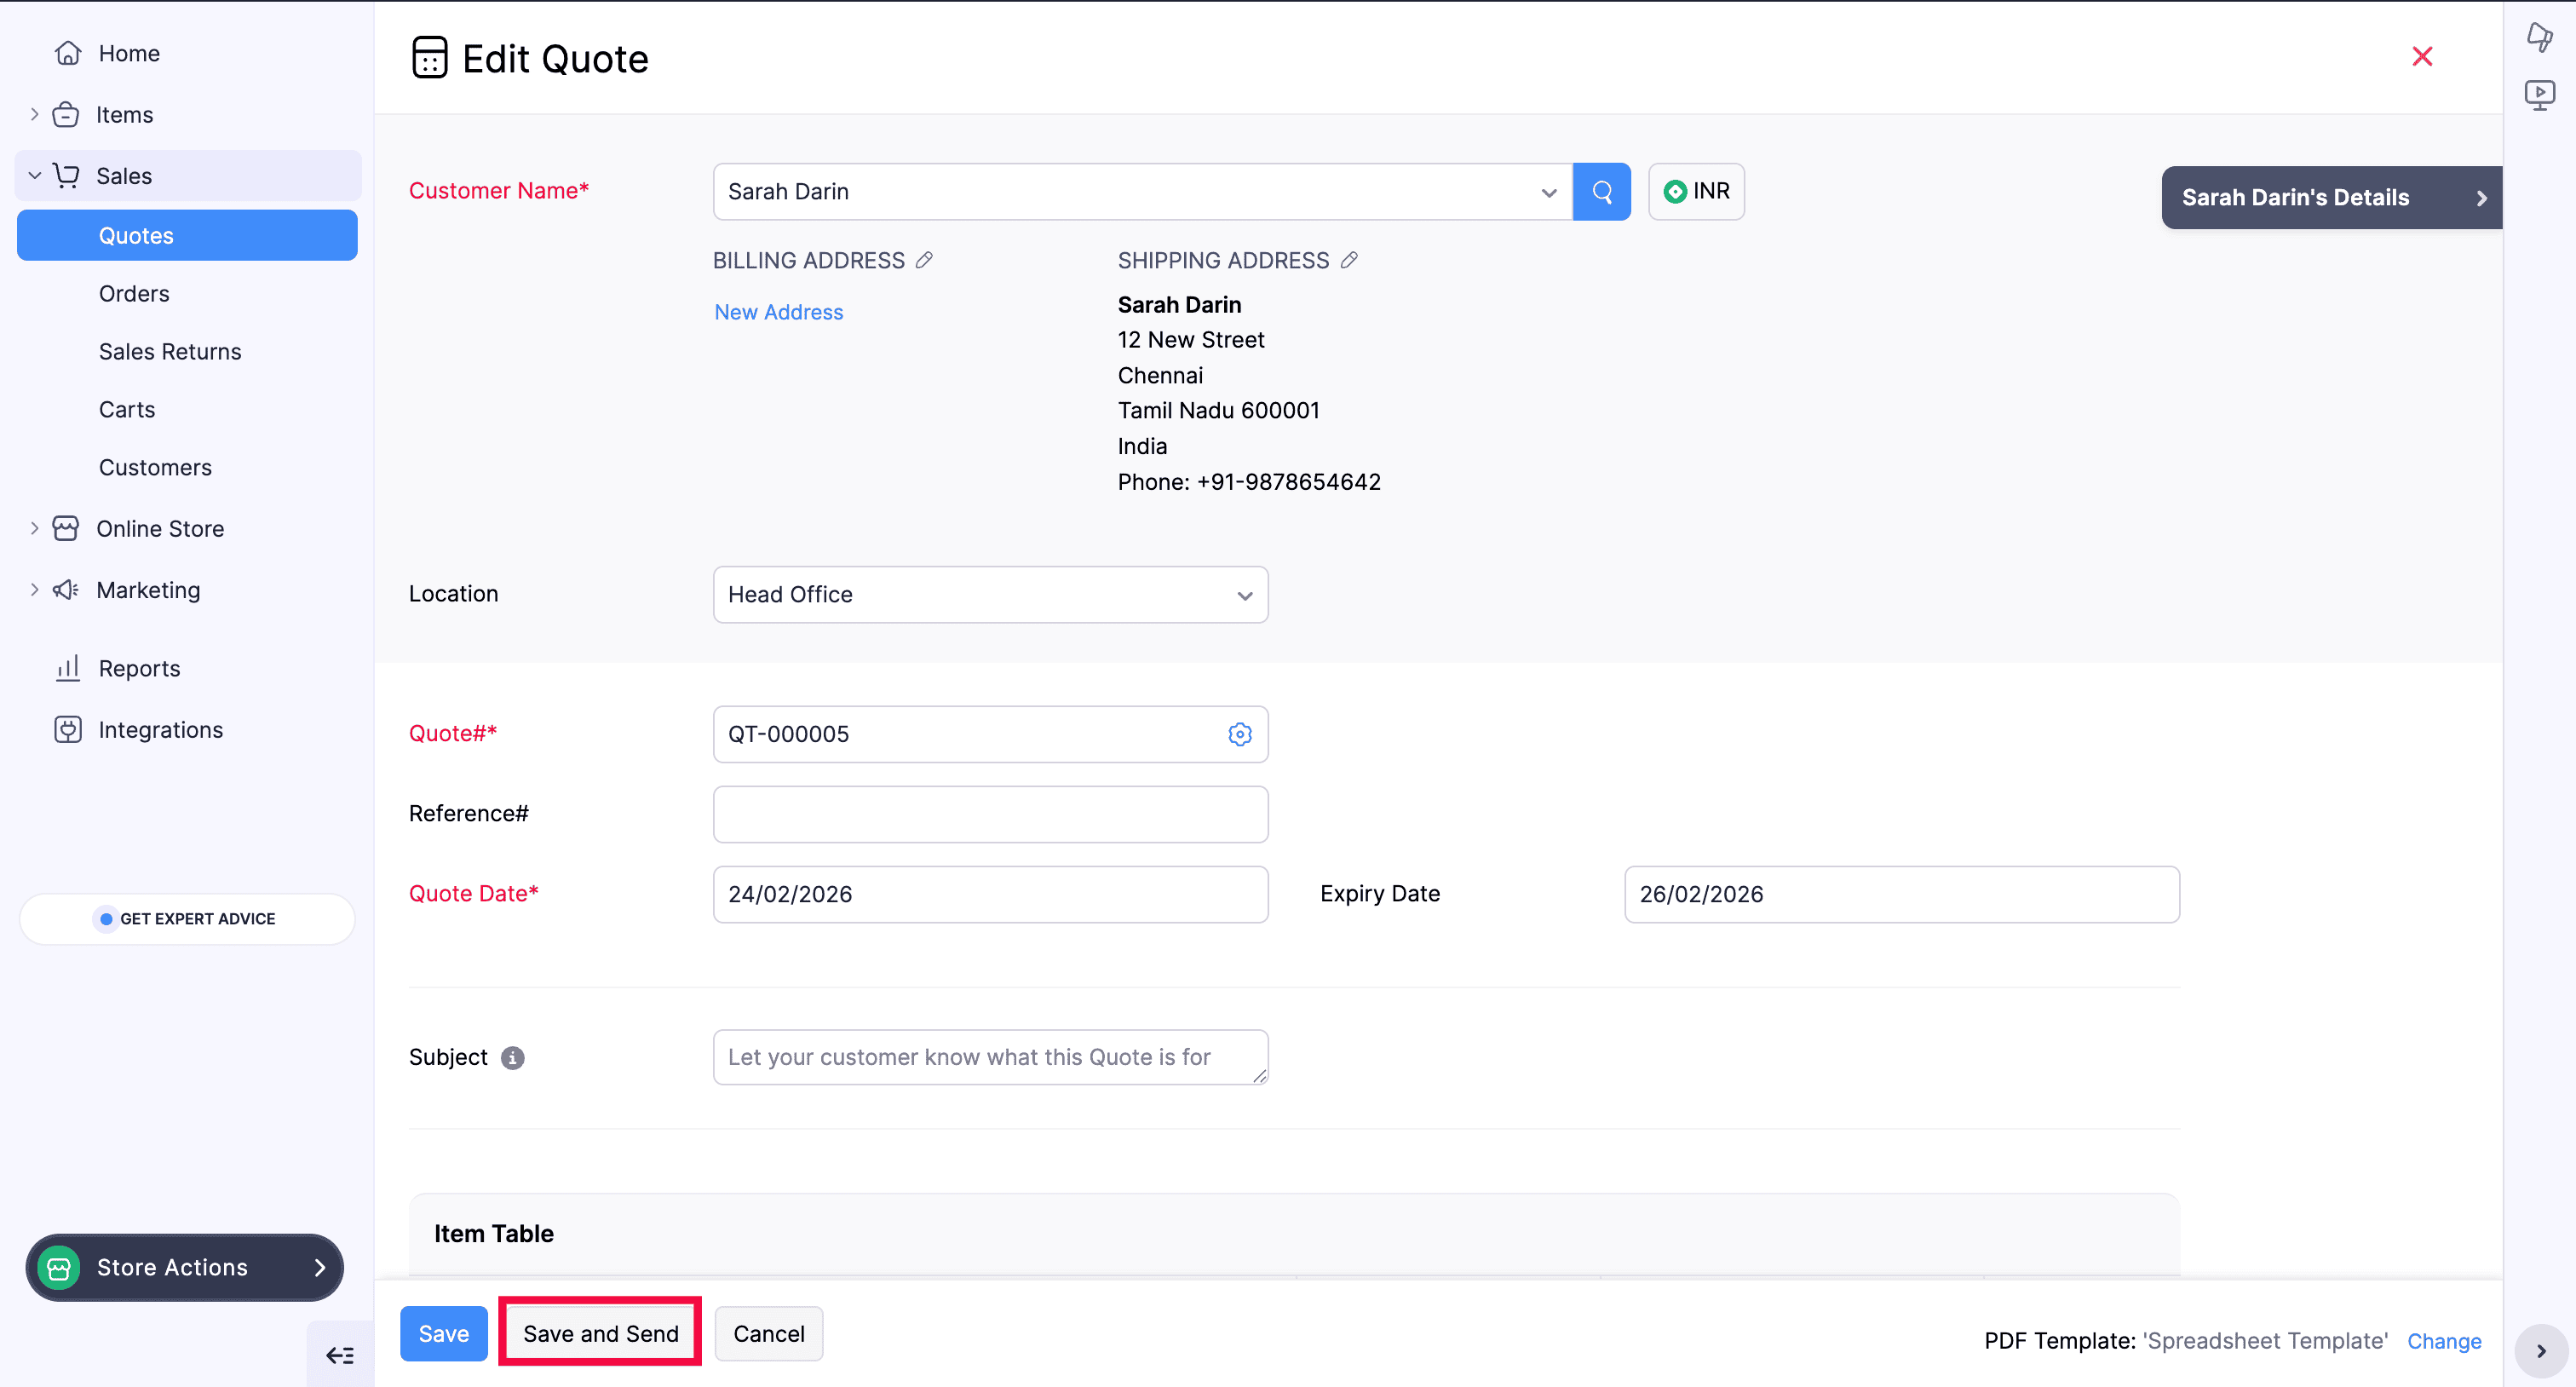This screenshot has height=1387, width=2576.
Task: Close the Edit Quote form
Action: tap(2421, 57)
